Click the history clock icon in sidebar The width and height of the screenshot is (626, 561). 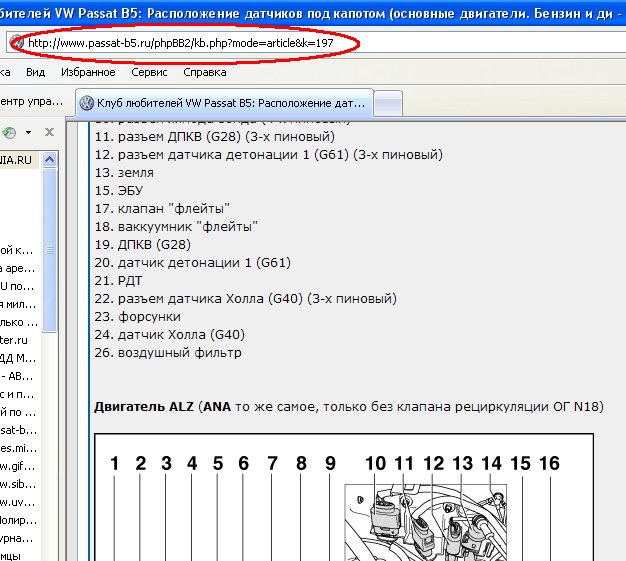coord(9,132)
